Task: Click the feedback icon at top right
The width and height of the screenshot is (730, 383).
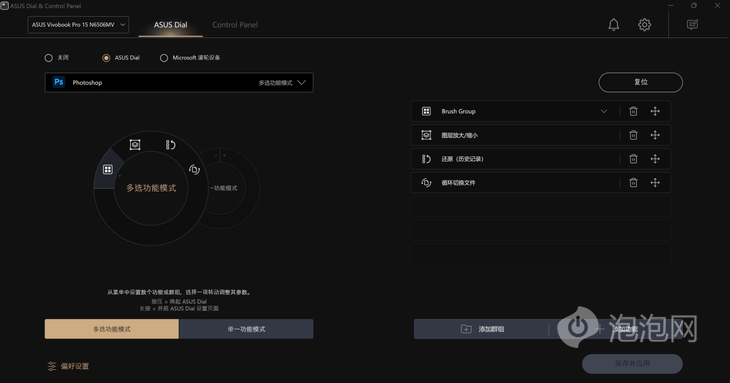Action: coord(692,25)
